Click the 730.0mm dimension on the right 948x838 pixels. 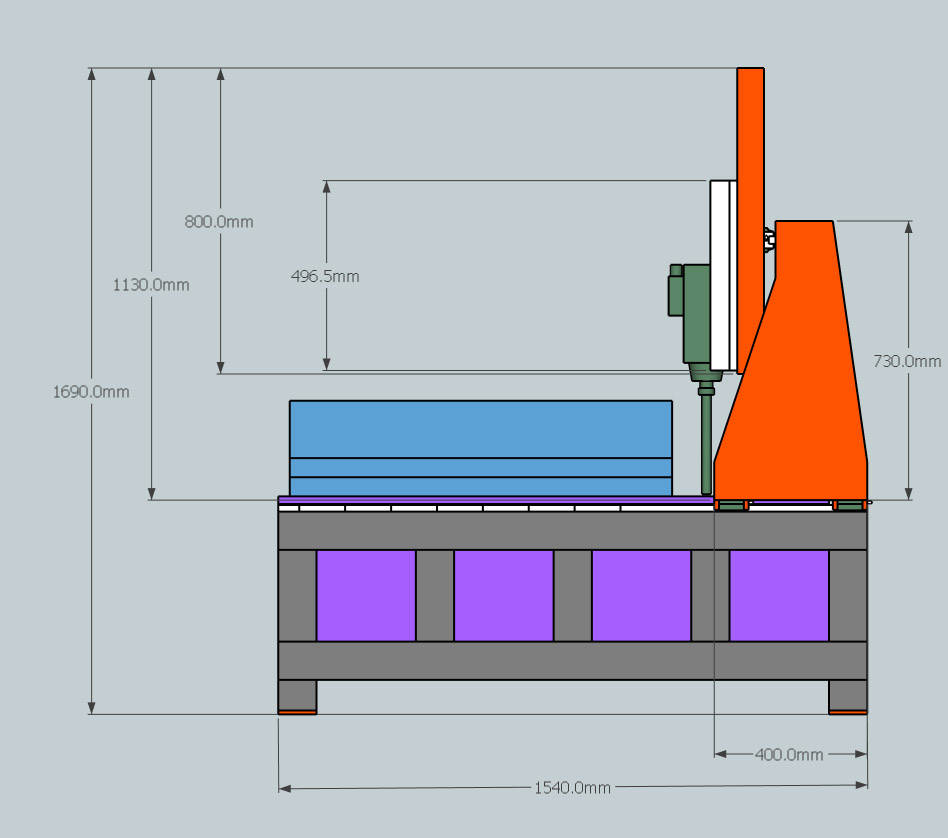pos(907,361)
